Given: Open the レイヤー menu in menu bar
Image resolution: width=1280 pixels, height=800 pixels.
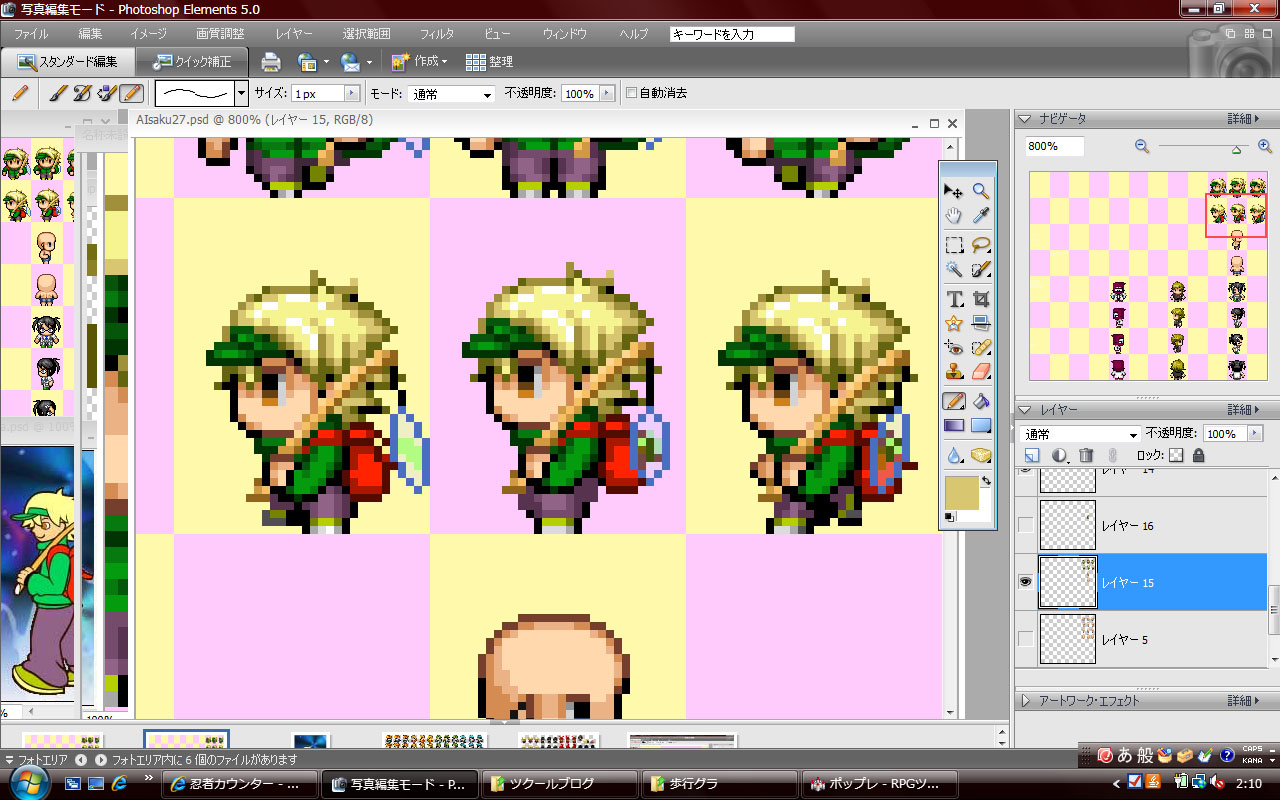Looking at the screenshot, I should [x=293, y=34].
